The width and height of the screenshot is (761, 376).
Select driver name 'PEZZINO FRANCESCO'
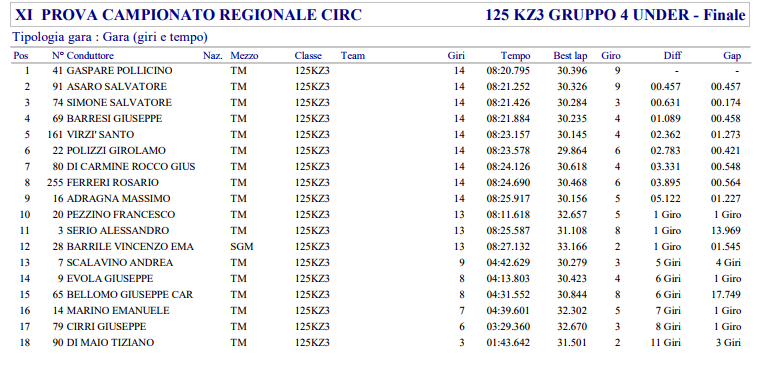click(x=121, y=215)
